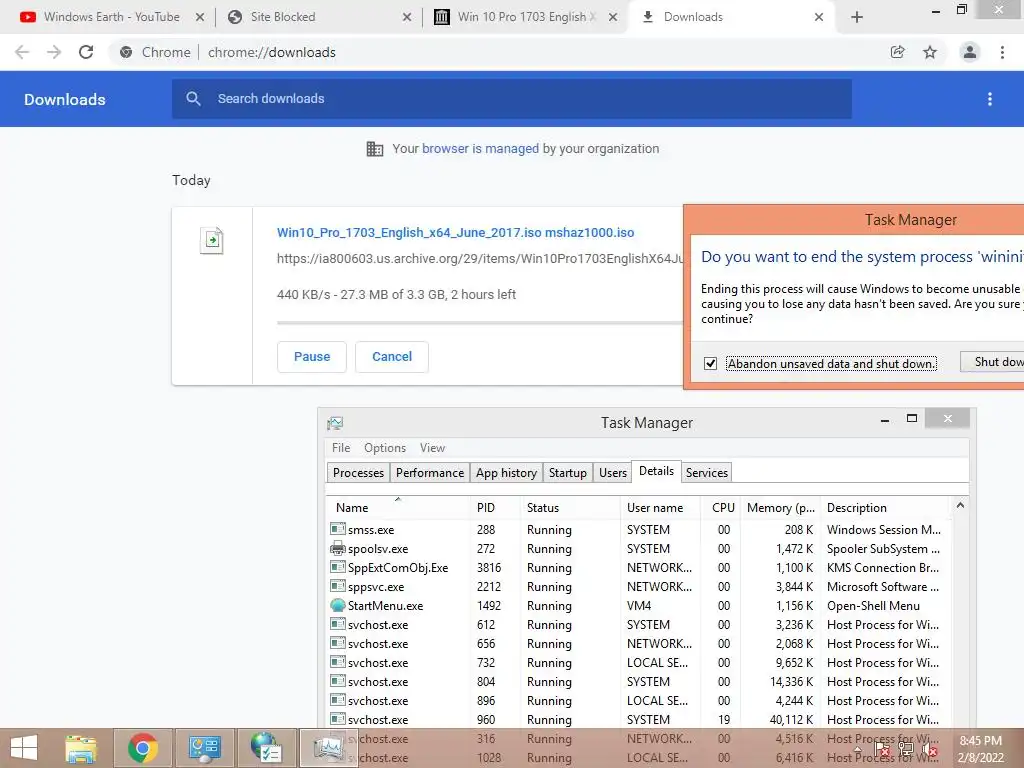Pause the ISO download
Image resolution: width=1024 pixels, height=768 pixels.
312,357
